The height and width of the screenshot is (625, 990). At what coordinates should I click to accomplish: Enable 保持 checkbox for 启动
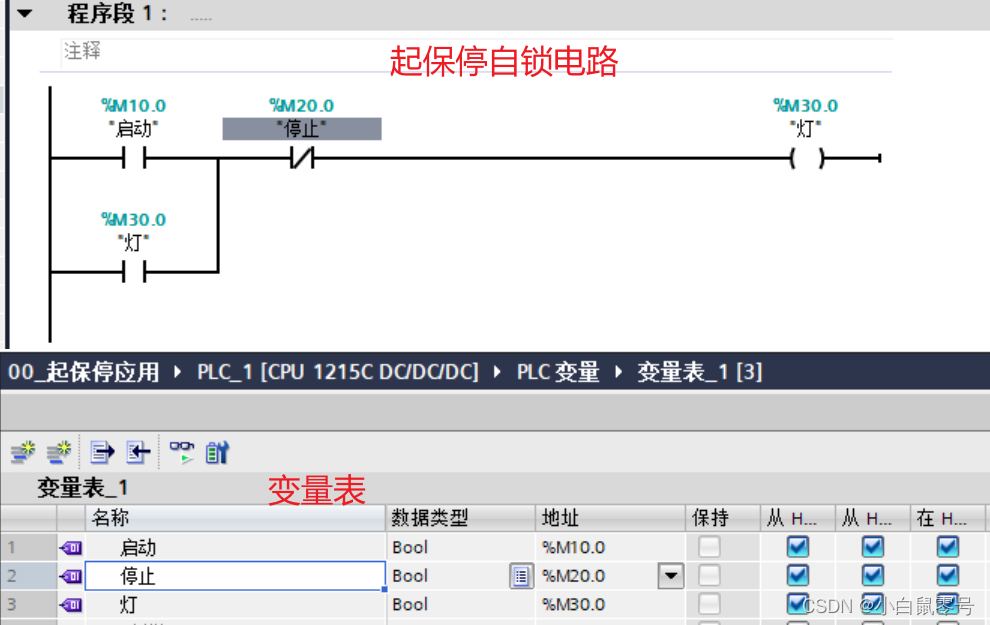pos(709,547)
